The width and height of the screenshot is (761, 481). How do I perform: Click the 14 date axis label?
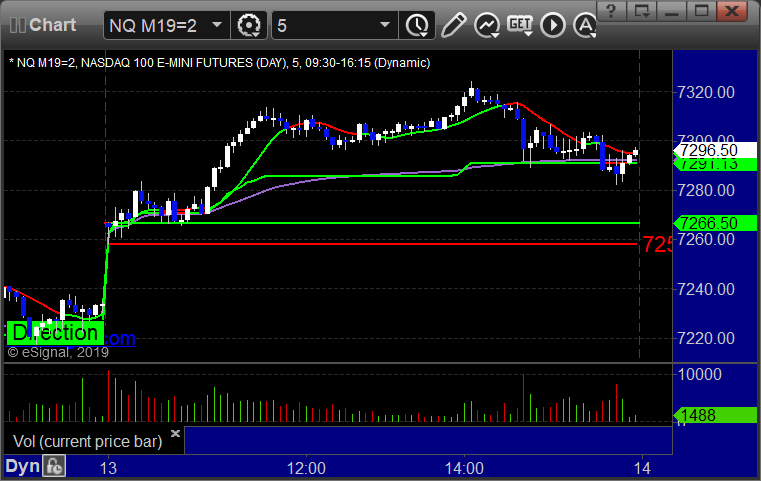[642, 468]
